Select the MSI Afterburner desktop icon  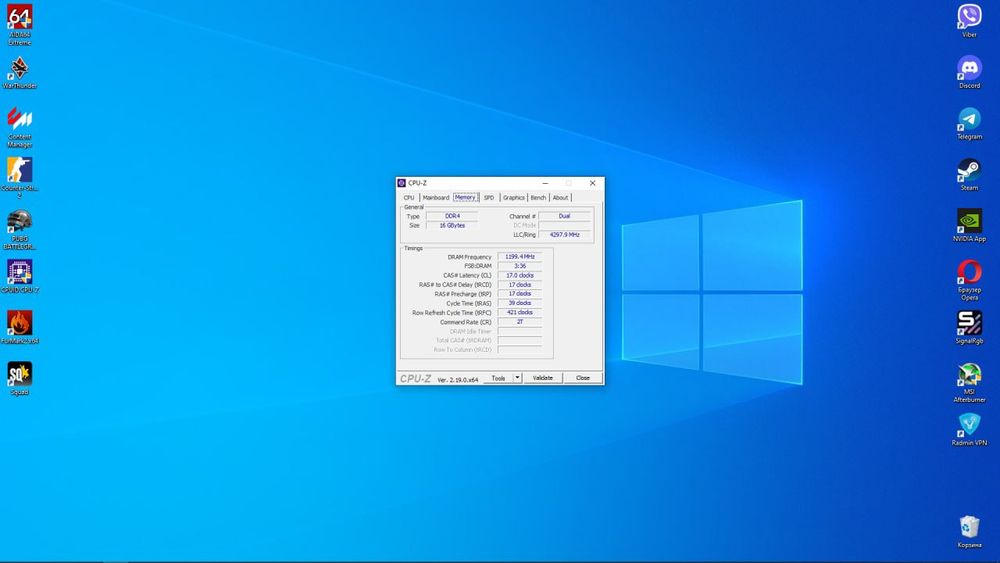(x=969, y=382)
